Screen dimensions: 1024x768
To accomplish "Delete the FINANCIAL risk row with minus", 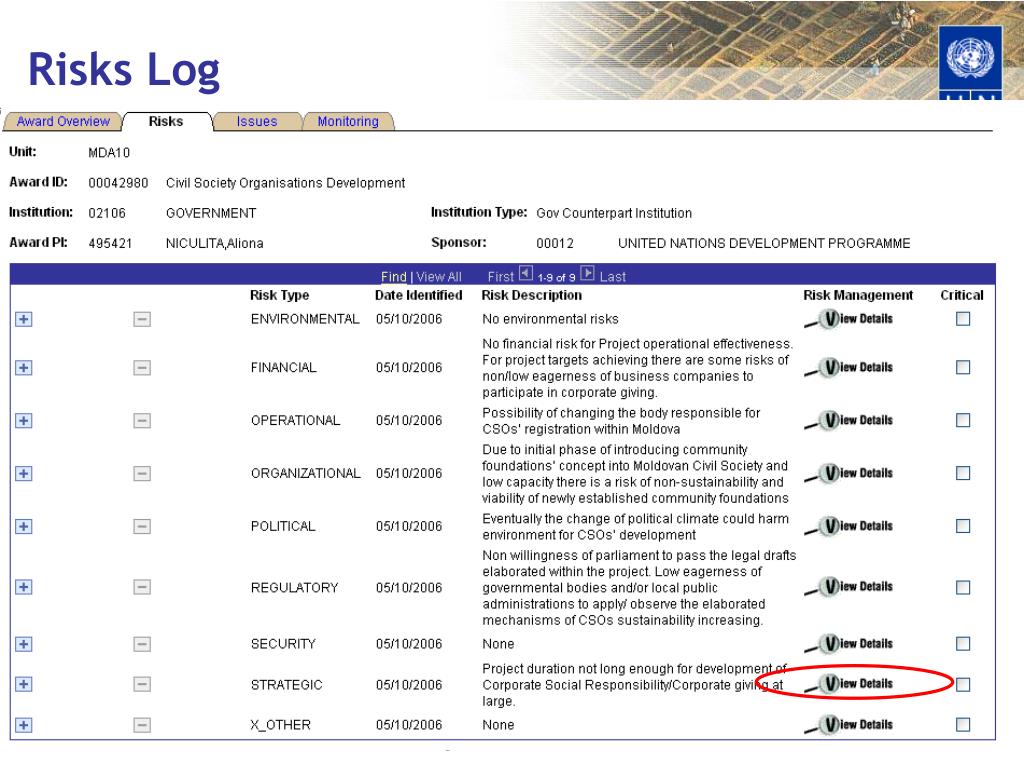I will click(x=142, y=368).
